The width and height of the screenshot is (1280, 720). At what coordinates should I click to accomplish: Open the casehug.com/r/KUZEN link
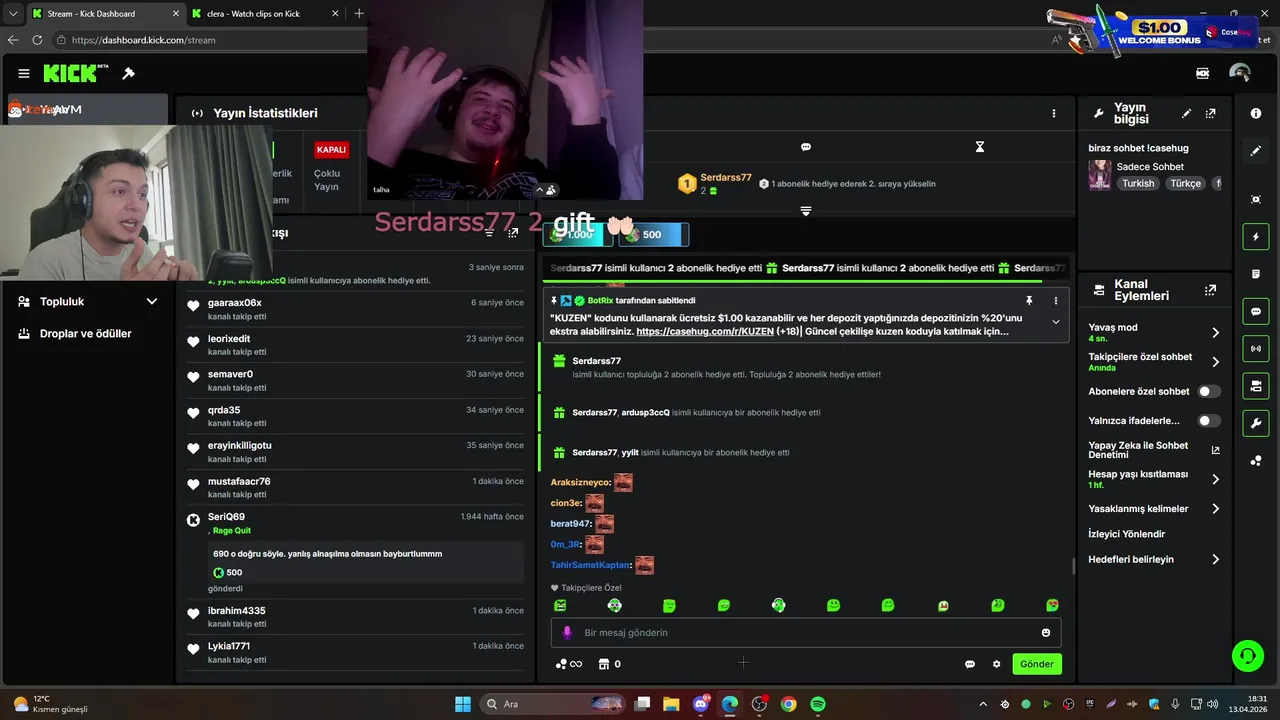point(705,331)
